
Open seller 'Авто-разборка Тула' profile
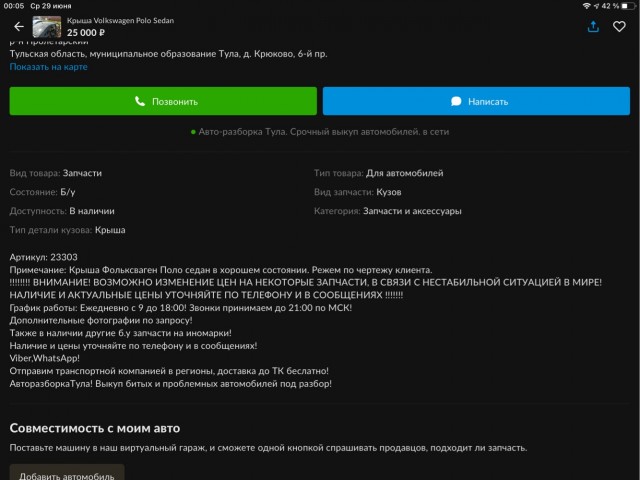click(320, 132)
